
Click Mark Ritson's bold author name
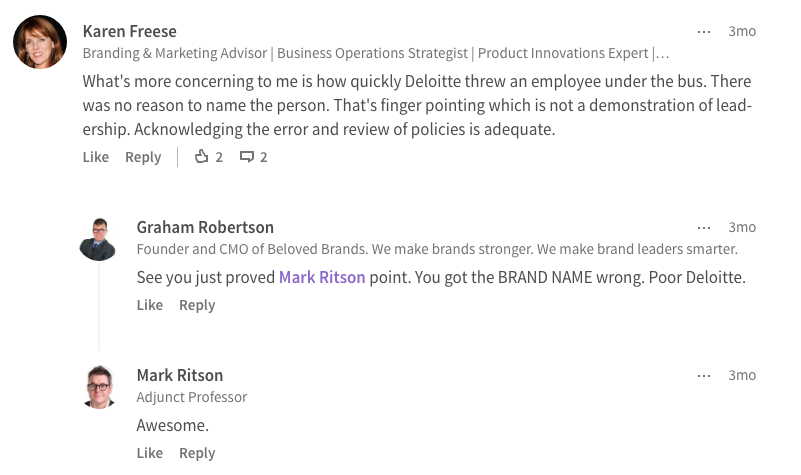(x=180, y=375)
